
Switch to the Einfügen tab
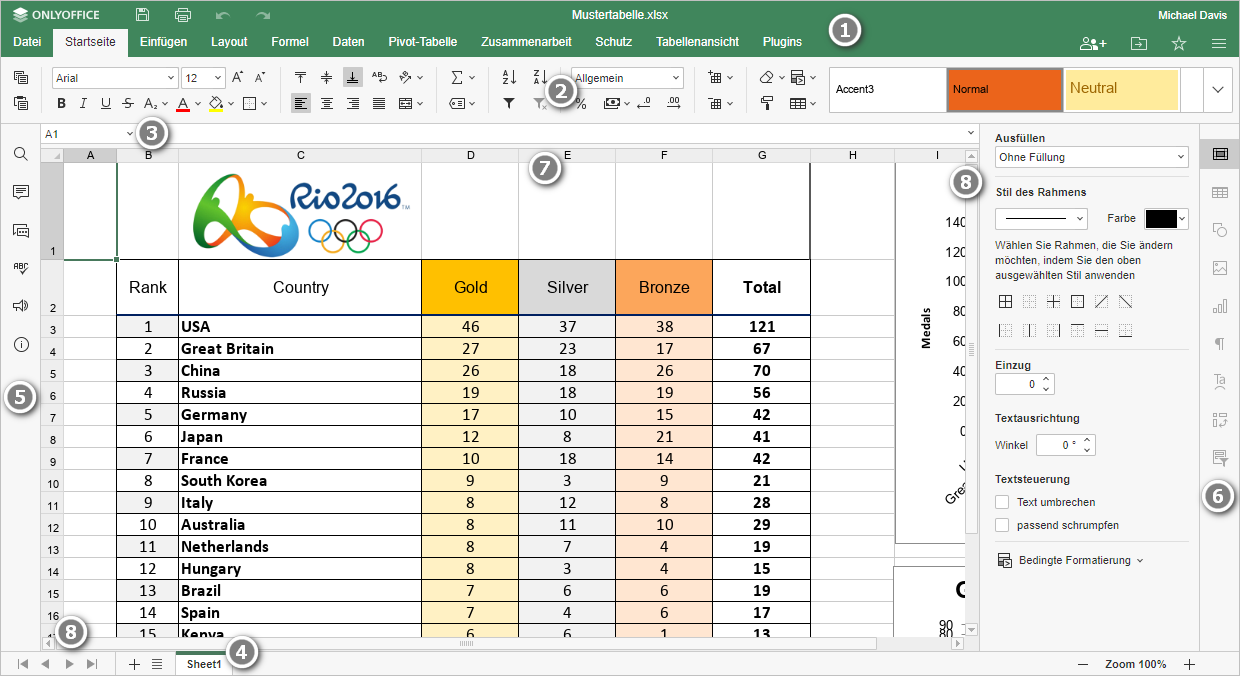(x=163, y=42)
